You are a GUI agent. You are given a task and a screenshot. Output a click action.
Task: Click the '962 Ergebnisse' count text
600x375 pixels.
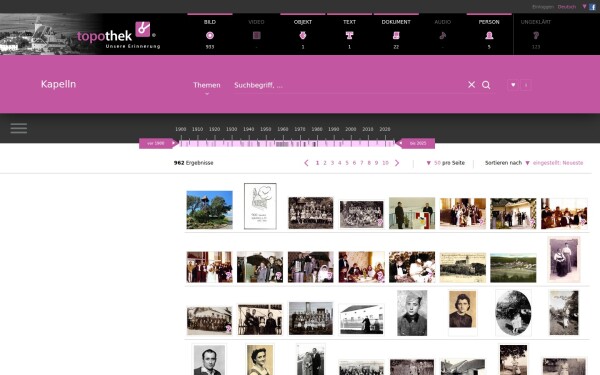(193, 163)
